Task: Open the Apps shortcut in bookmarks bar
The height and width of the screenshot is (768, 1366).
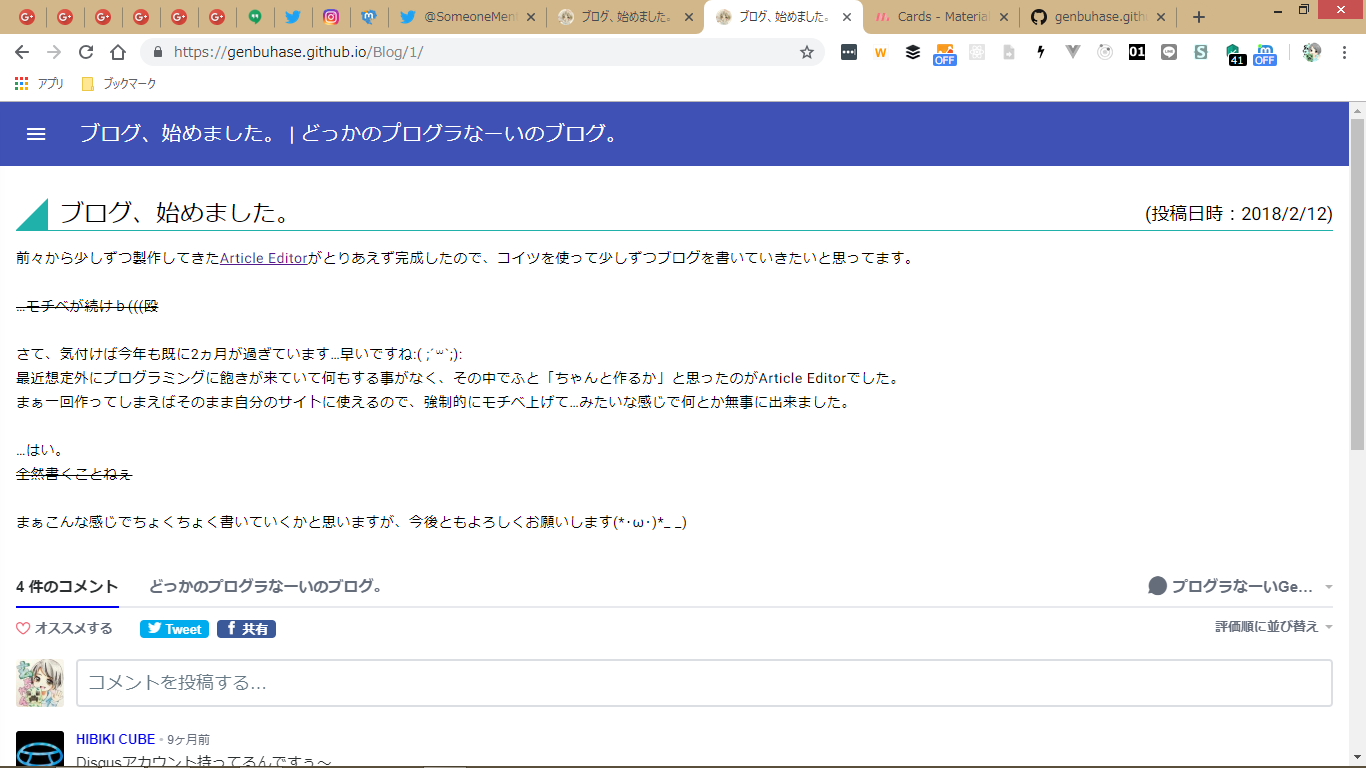Action: (39, 84)
